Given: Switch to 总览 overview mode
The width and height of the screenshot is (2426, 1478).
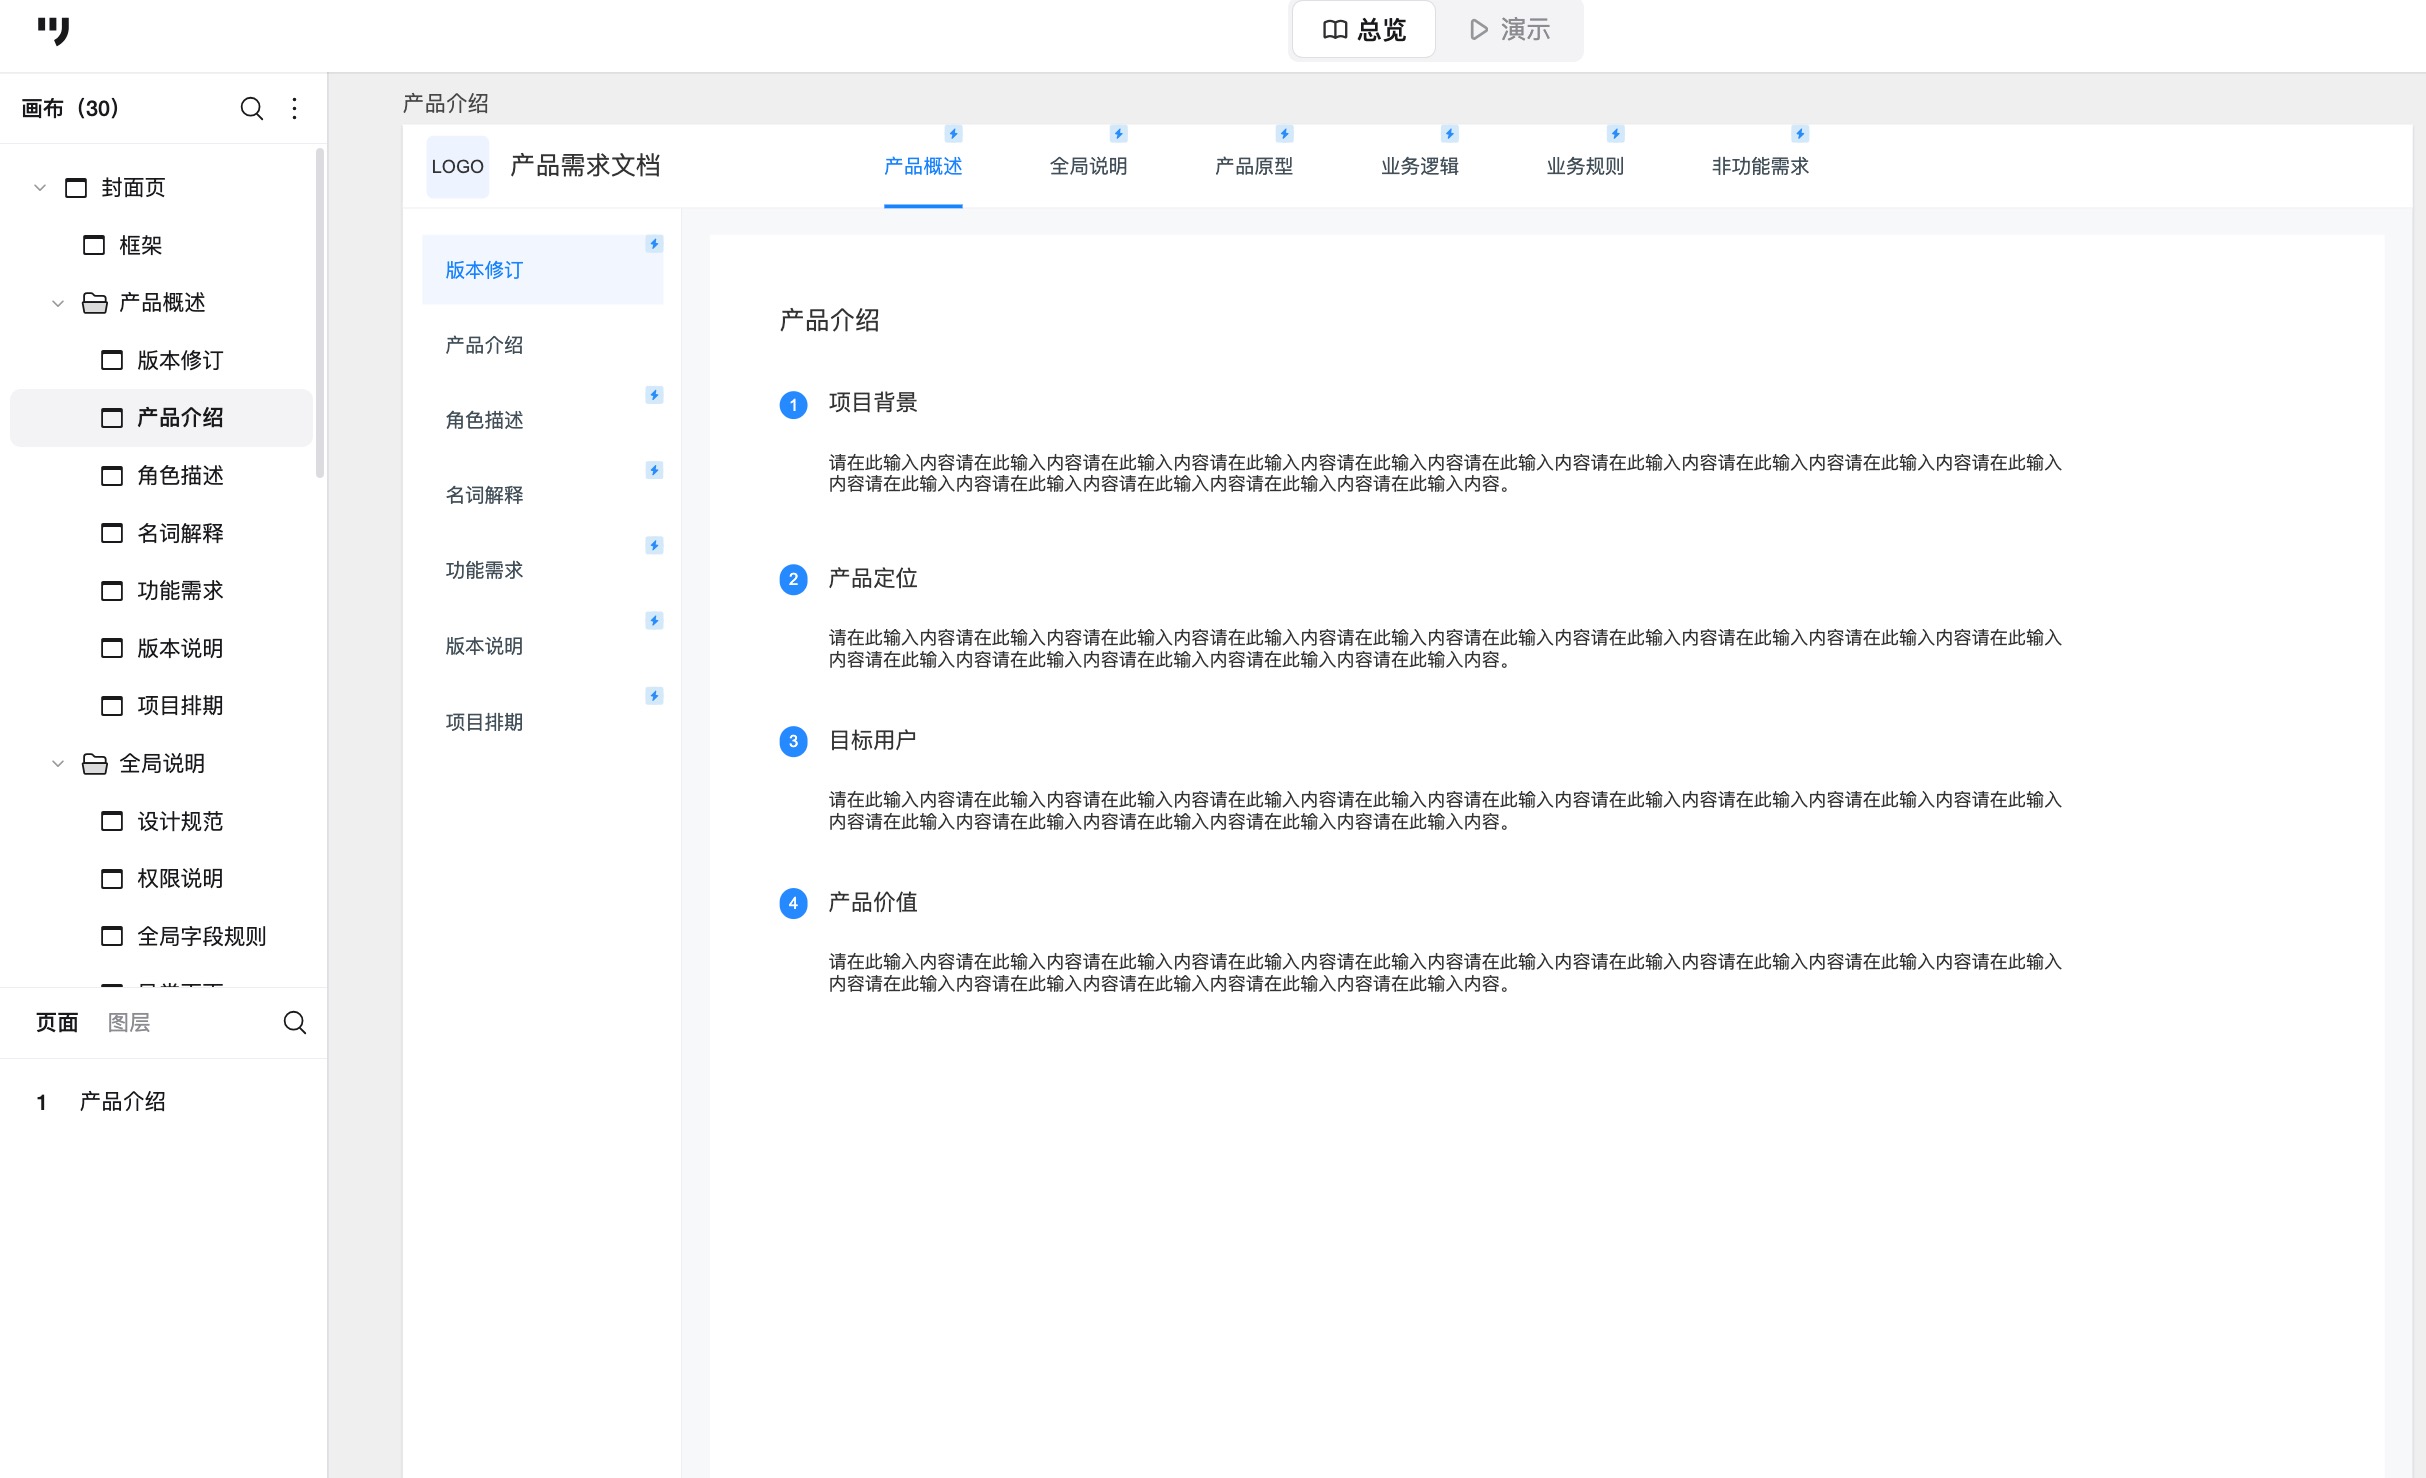Looking at the screenshot, I should tap(1364, 30).
